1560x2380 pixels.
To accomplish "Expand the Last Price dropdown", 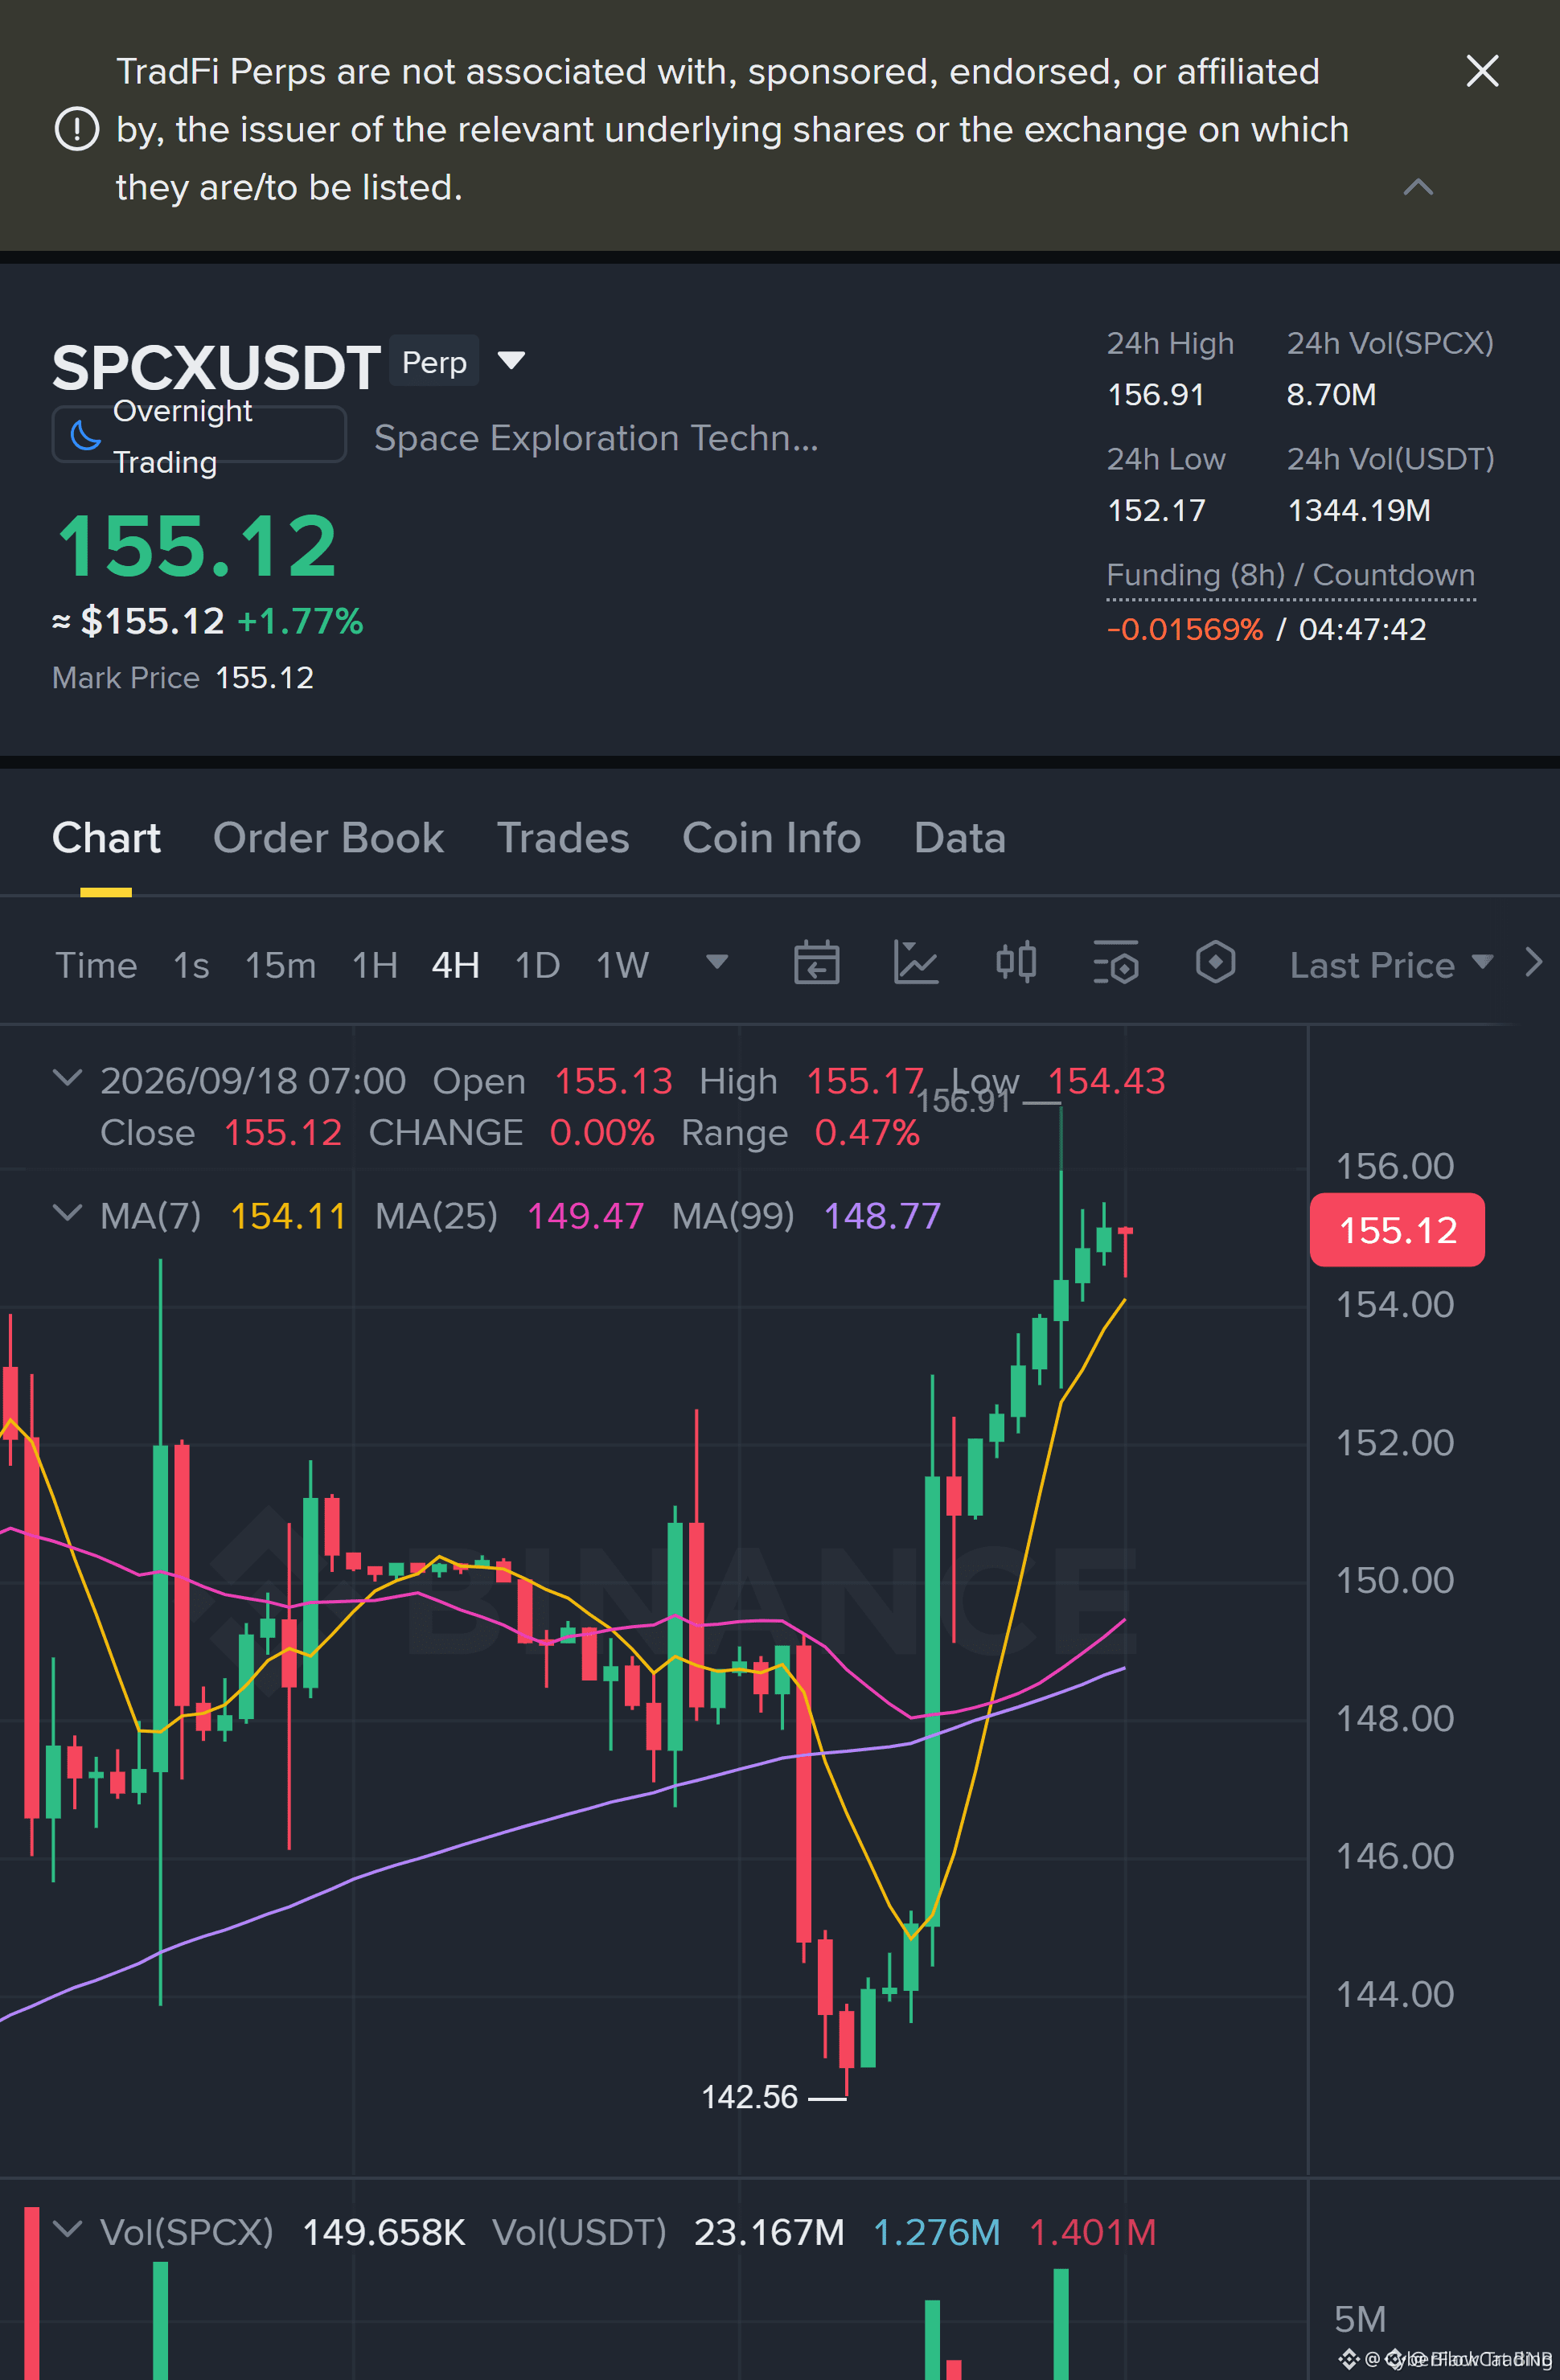I will [1391, 965].
